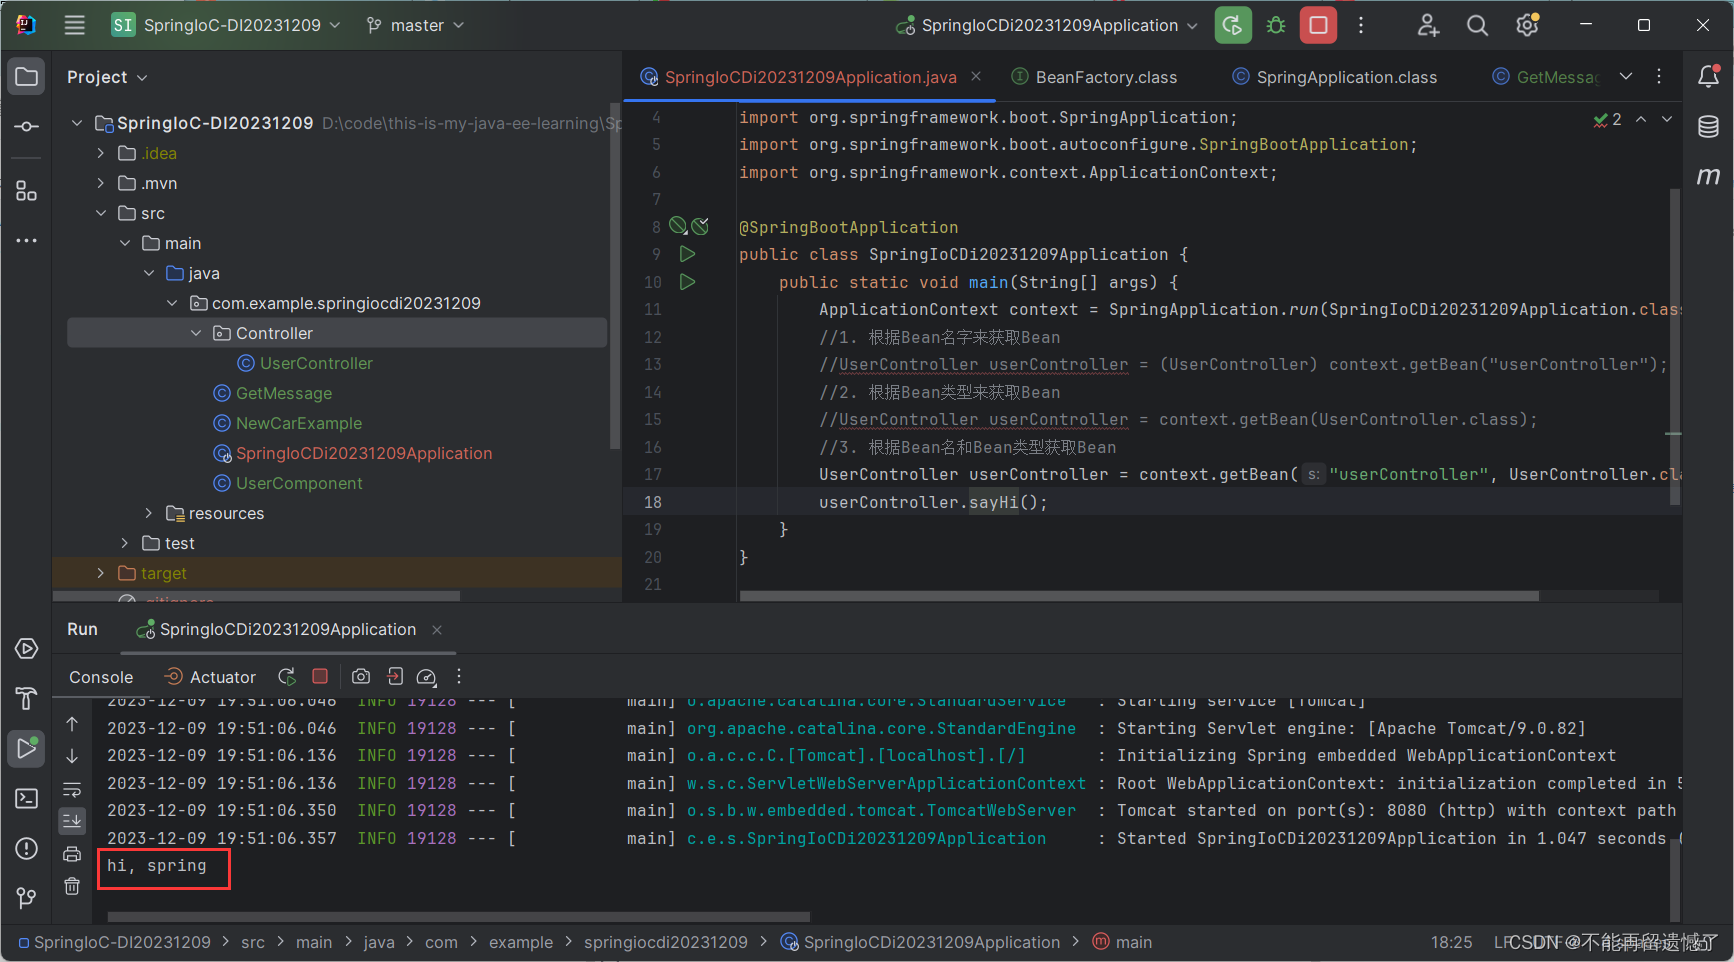
Task: Close the run tab SpringIoCDi20231209Application
Action: [437, 629]
